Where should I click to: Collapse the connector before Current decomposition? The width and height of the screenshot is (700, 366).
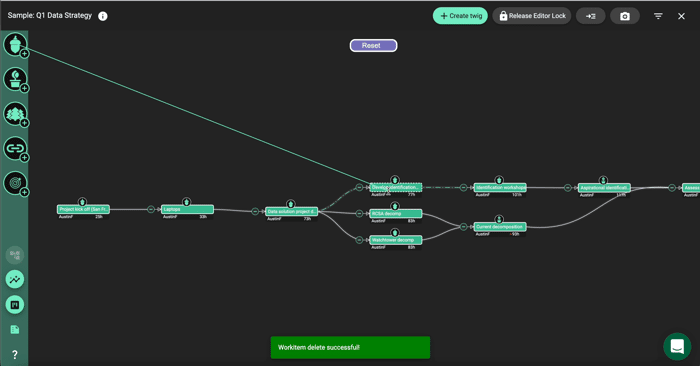[x=463, y=227]
